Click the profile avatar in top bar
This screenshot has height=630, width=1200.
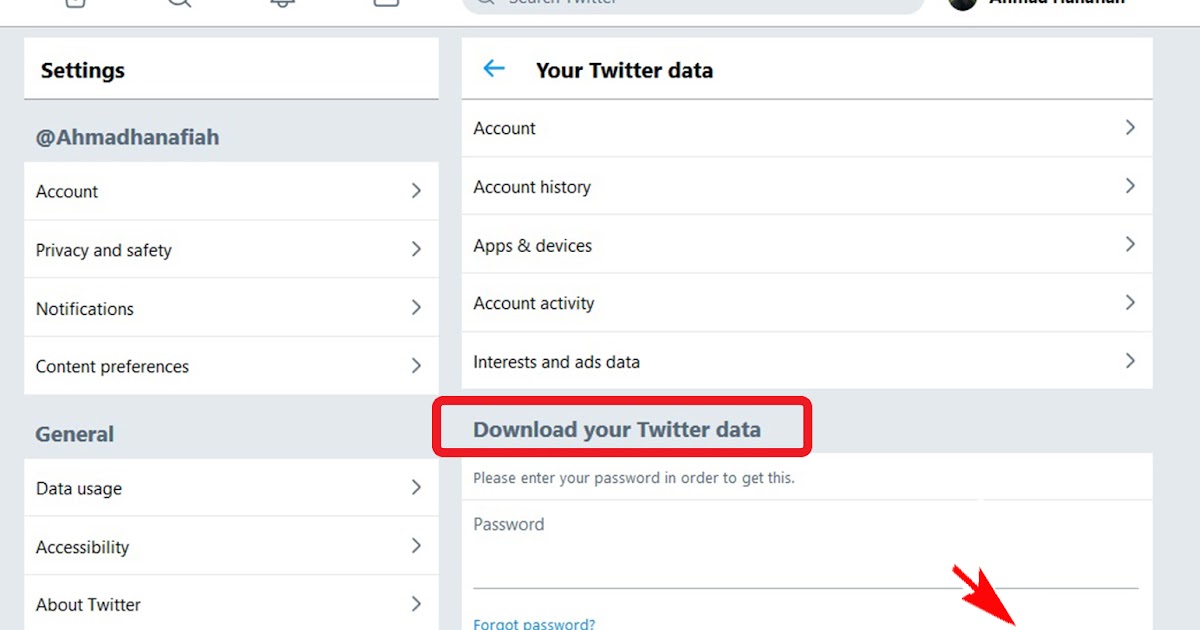[x=962, y=3]
